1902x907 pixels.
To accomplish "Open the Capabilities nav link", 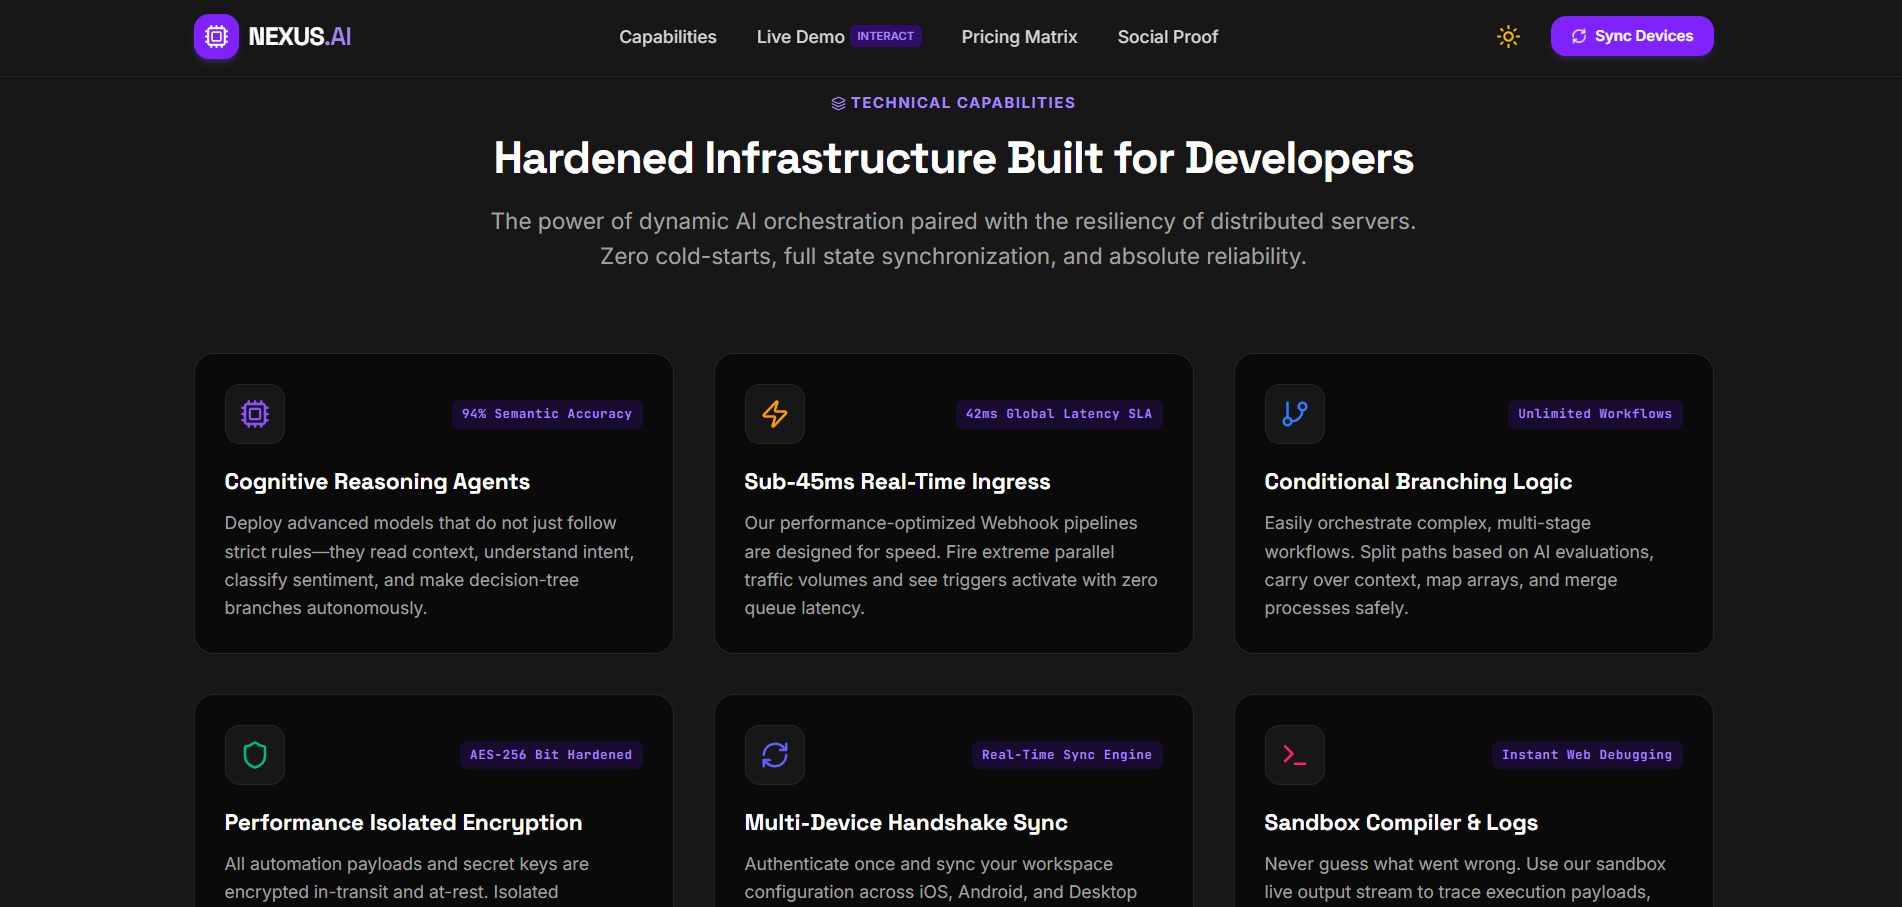I will pos(668,37).
